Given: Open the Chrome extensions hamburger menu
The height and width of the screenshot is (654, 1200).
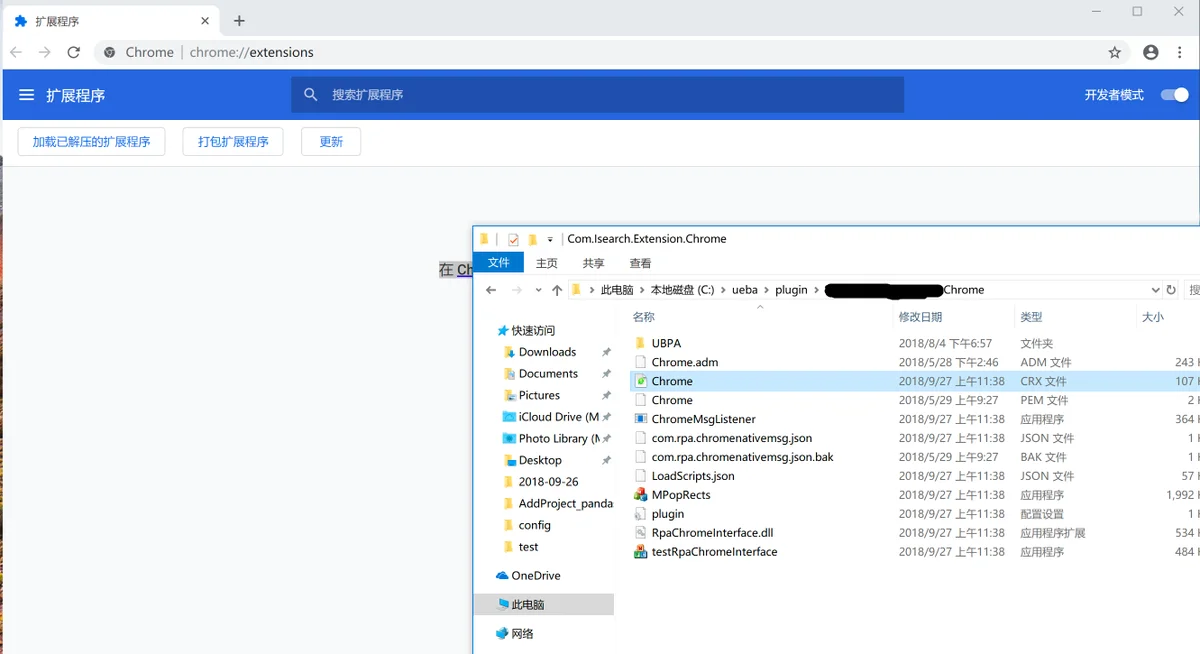Looking at the screenshot, I should (26, 95).
